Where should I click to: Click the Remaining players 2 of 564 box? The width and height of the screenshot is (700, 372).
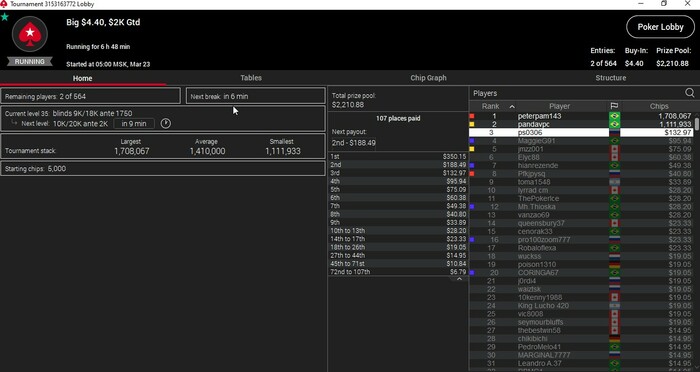[91, 96]
